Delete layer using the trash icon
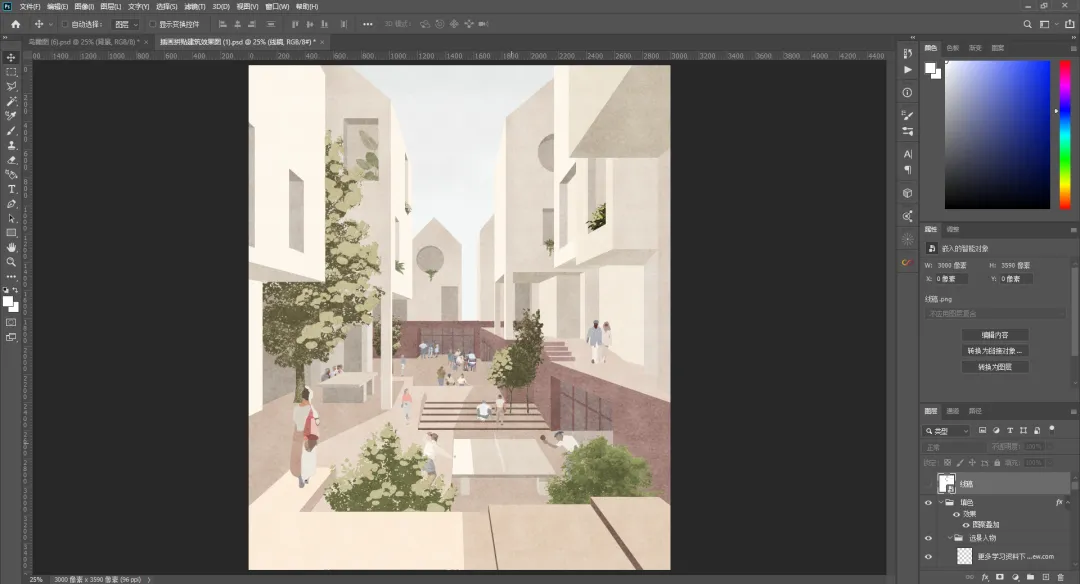Image resolution: width=1080 pixels, height=584 pixels. tap(1060, 577)
